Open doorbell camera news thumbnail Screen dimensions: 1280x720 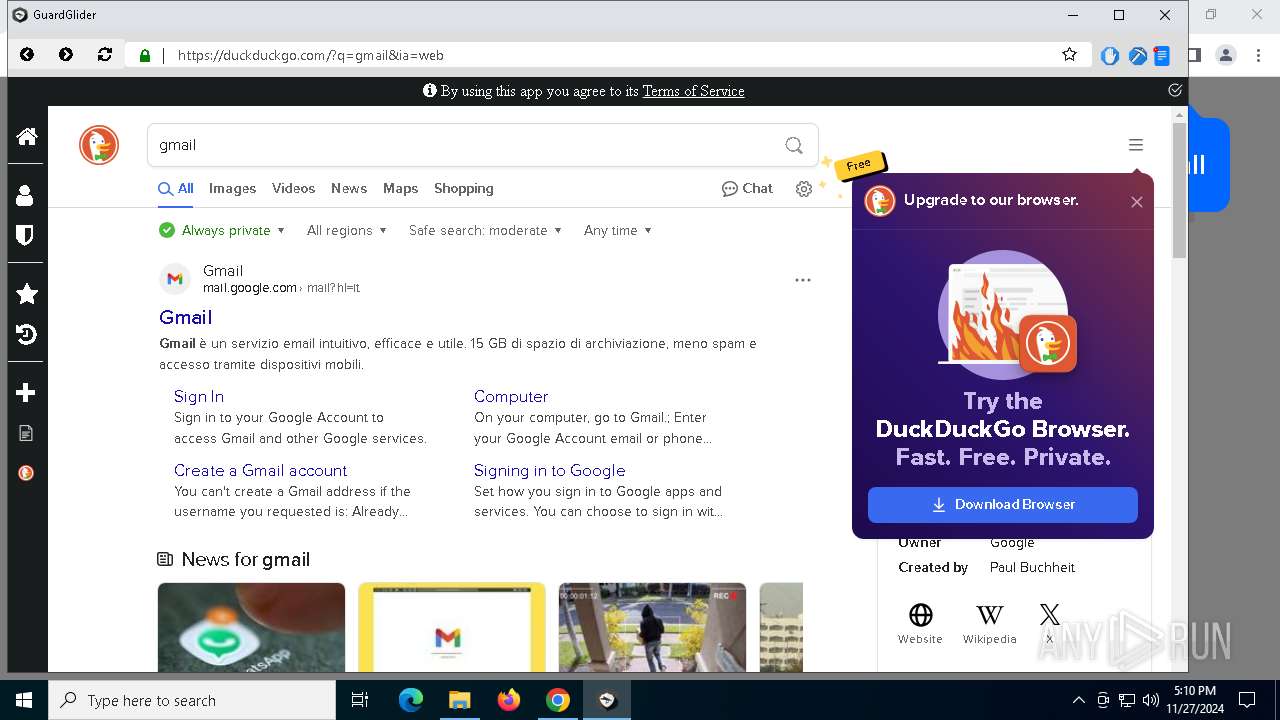click(652, 627)
